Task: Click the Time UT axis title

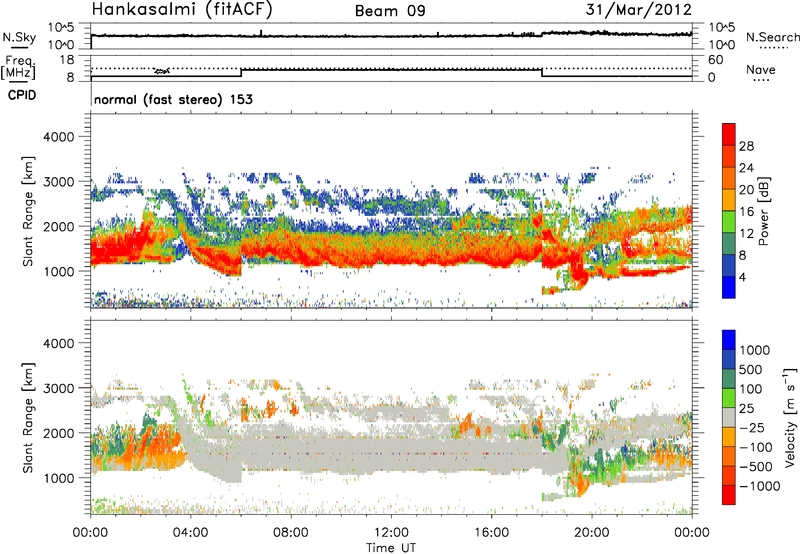Action: click(x=391, y=548)
